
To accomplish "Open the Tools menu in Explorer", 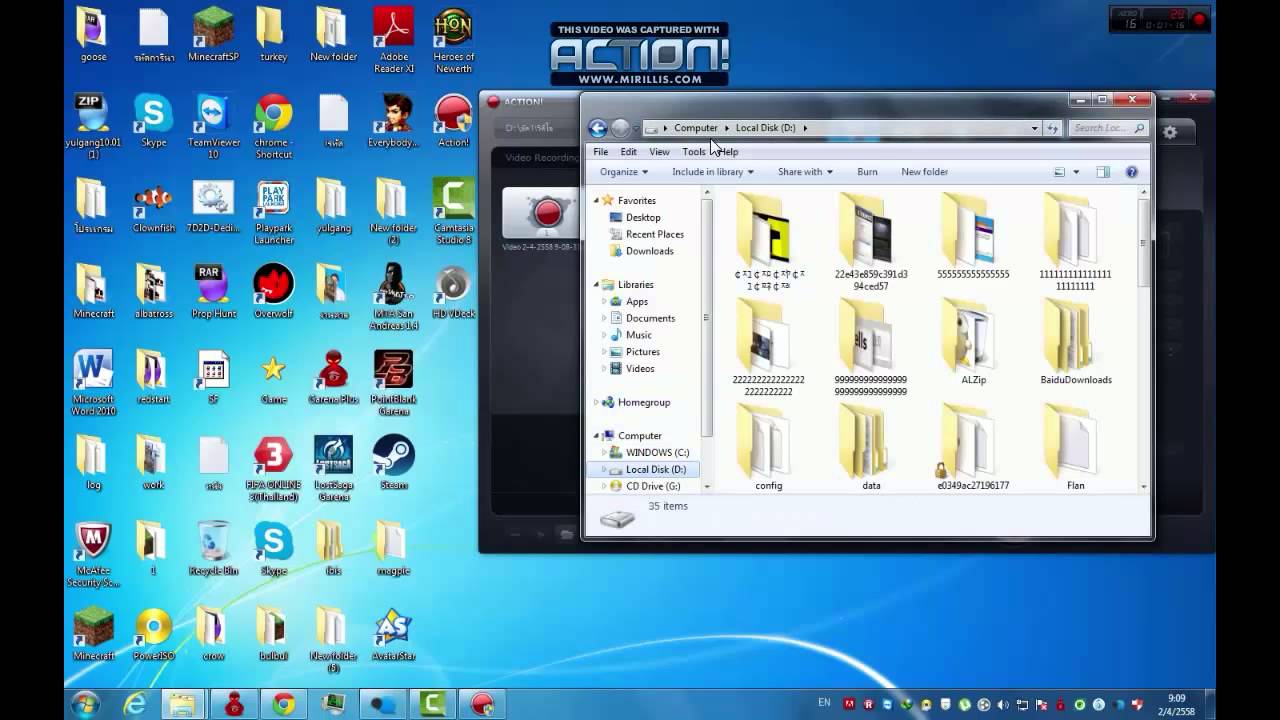I will click(x=693, y=152).
